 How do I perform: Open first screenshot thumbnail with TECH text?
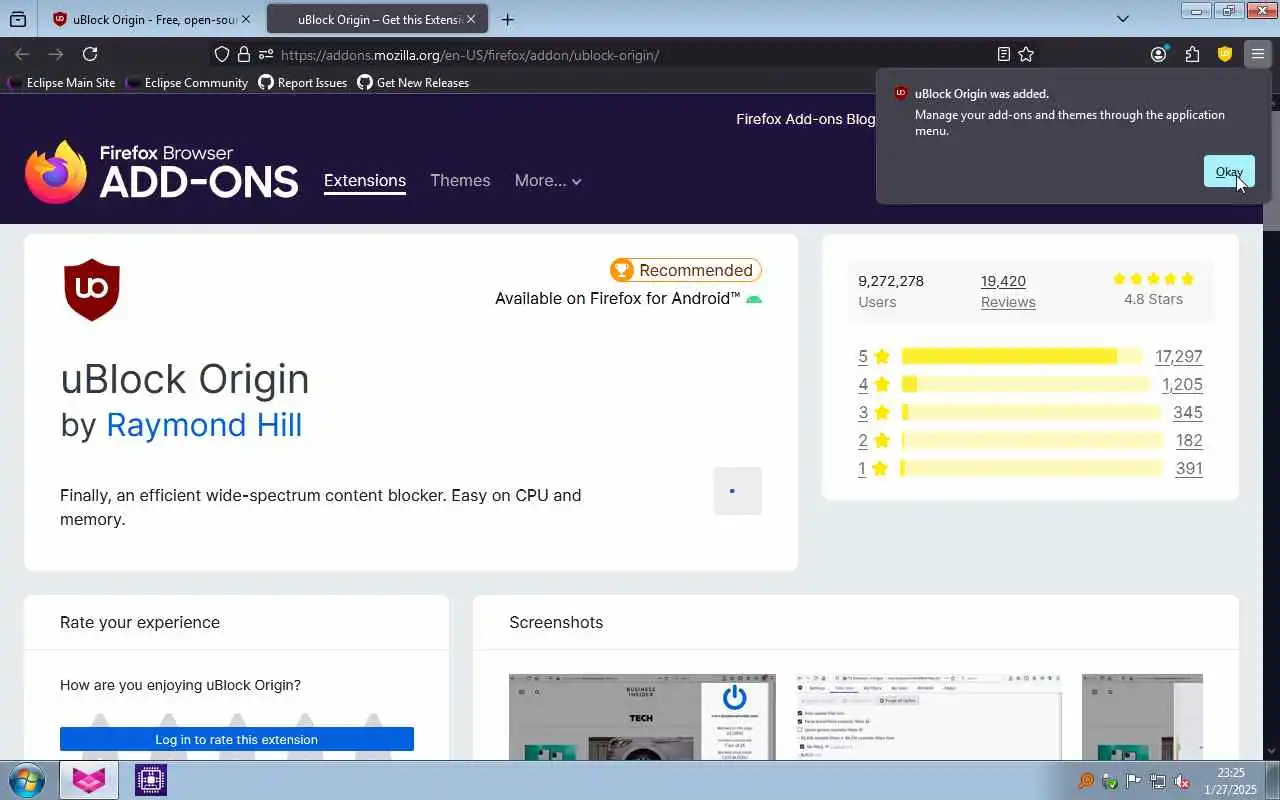(642, 717)
